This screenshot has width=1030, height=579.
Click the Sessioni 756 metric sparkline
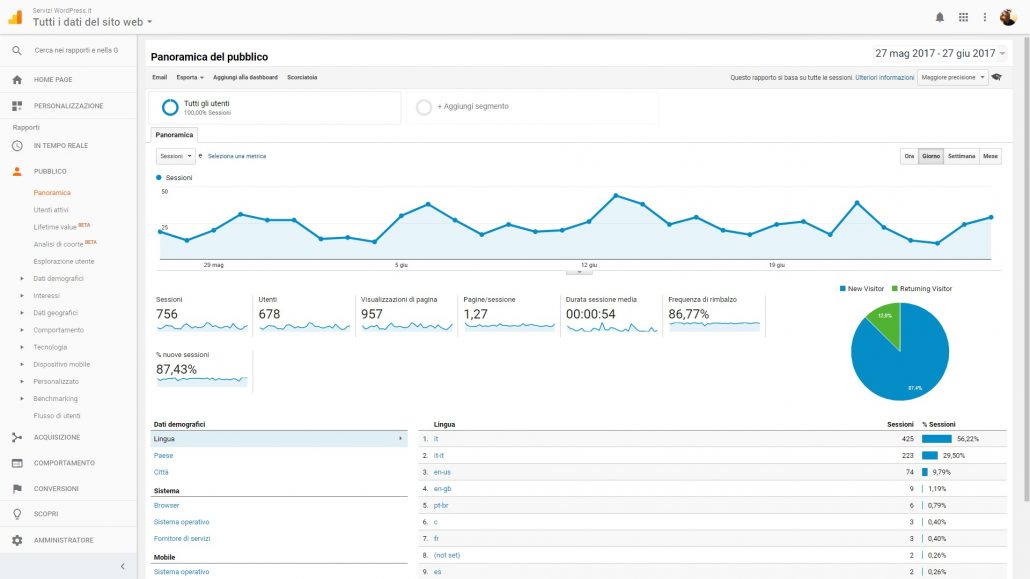click(x=202, y=326)
